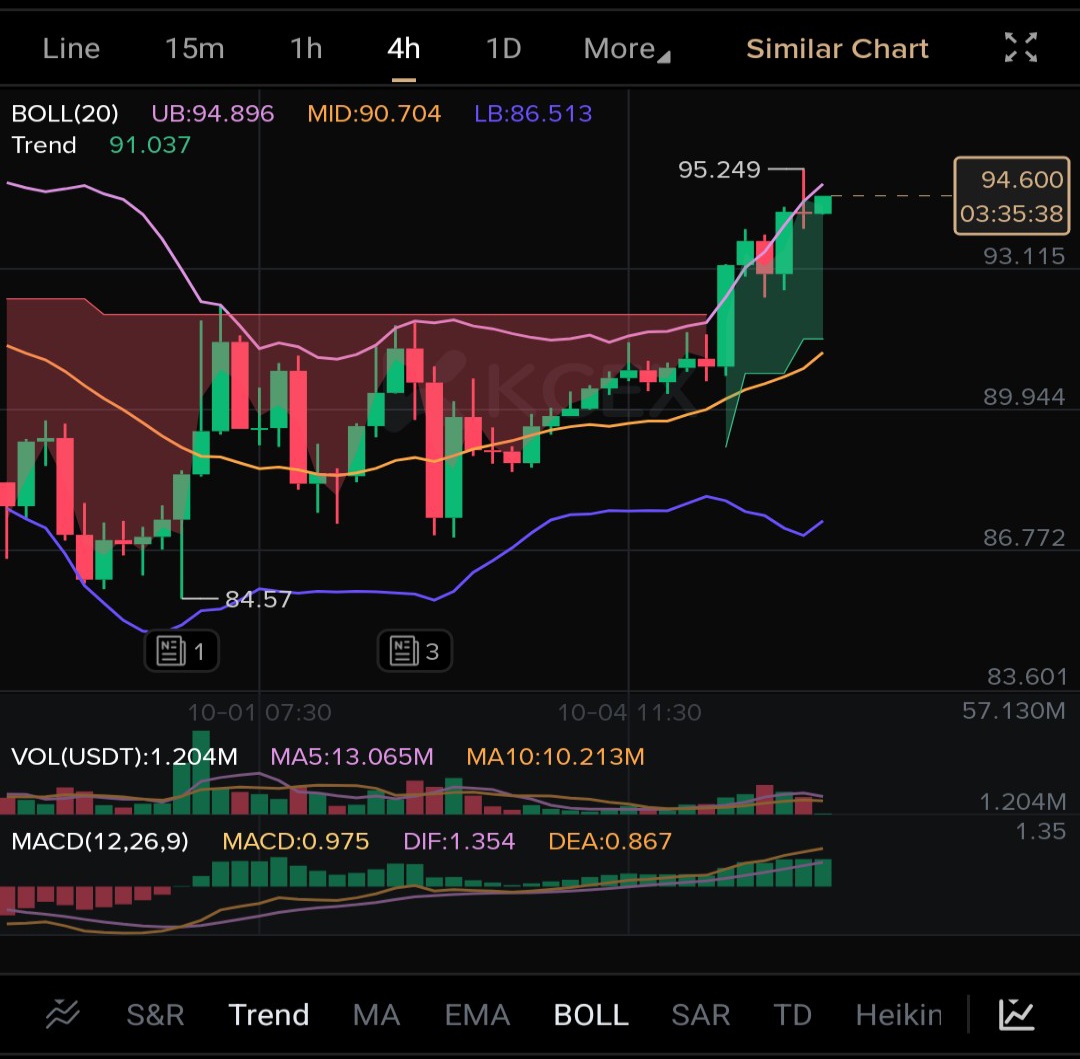This screenshot has height=1059, width=1080.
Task: Toggle the Trend indicator off
Action: 269,1015
